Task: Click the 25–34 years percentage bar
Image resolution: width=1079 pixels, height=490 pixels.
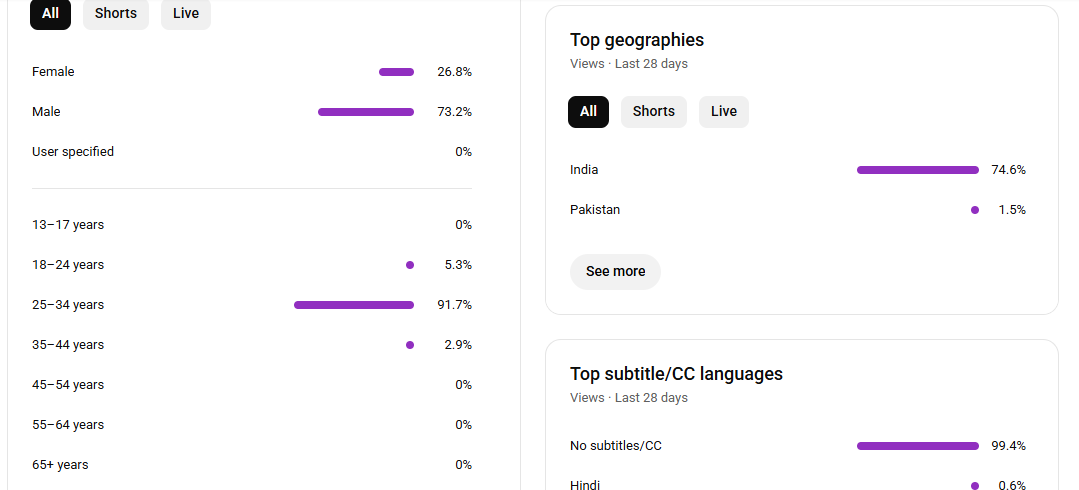Action: (x=353, y=305)
